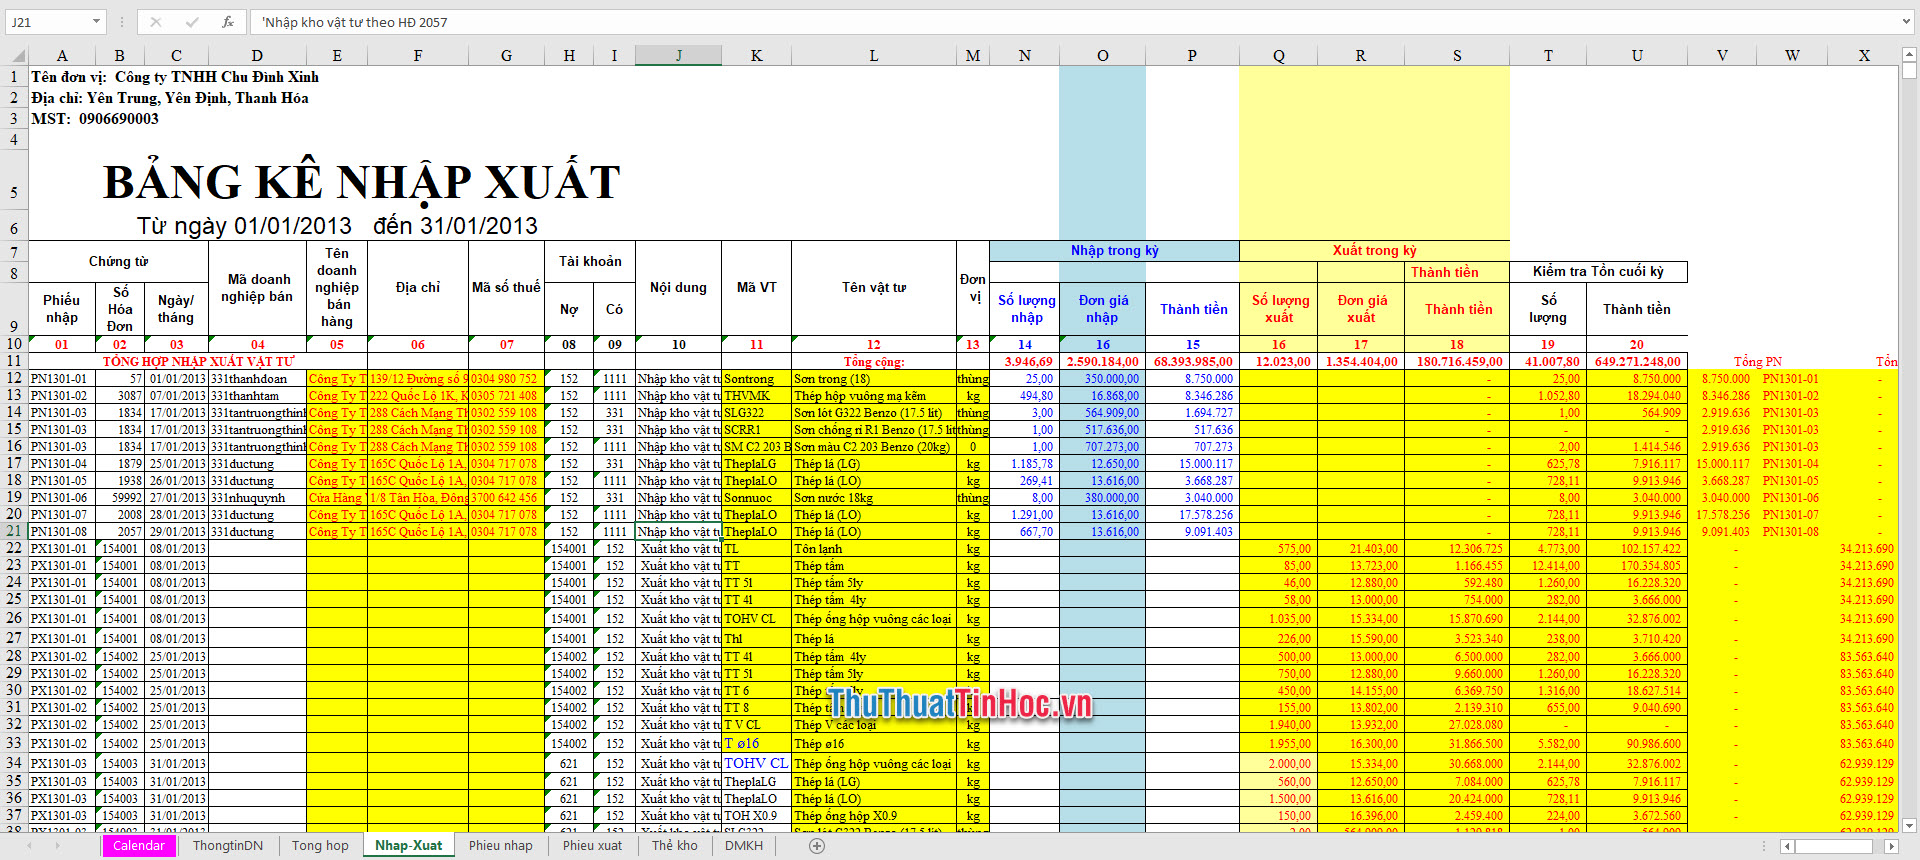Screen dimensions: 1920x860
Task: Click the 'Xuất trong kỳ' header cell
Action: pos(1374,251)
